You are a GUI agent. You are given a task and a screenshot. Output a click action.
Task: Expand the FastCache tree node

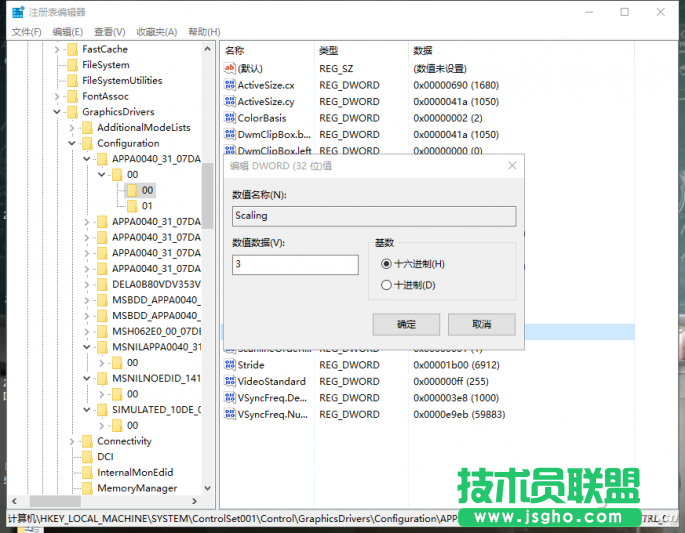coord(56,50)
